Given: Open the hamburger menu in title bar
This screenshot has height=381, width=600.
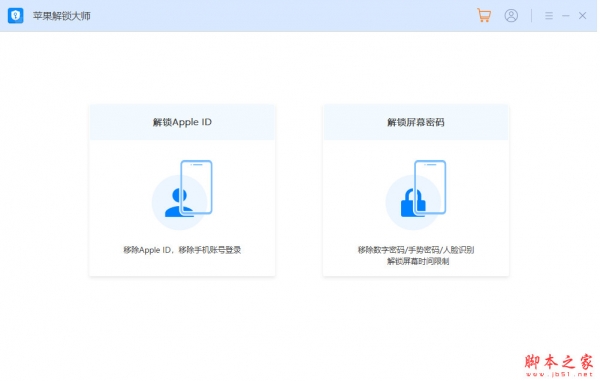Looking at the screenshot, I should pyautogui.click(x=549, y=16).
